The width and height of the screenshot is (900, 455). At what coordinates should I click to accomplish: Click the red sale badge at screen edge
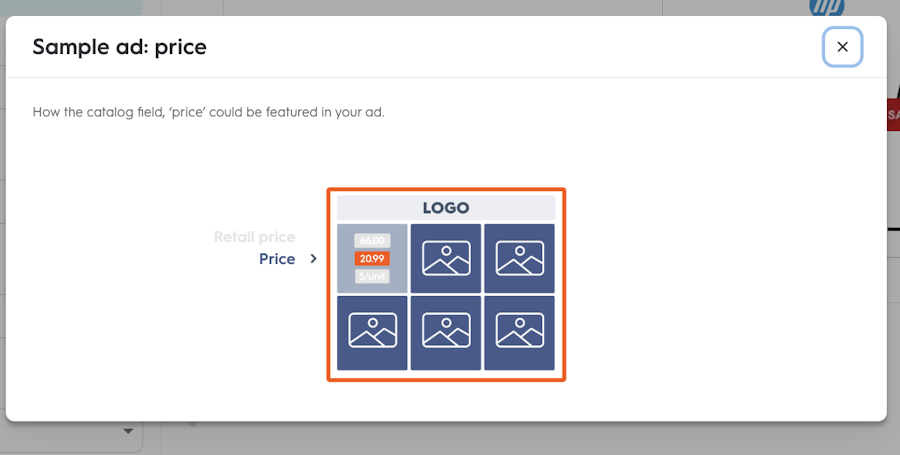pyautogui.click(x=893, y=115)
